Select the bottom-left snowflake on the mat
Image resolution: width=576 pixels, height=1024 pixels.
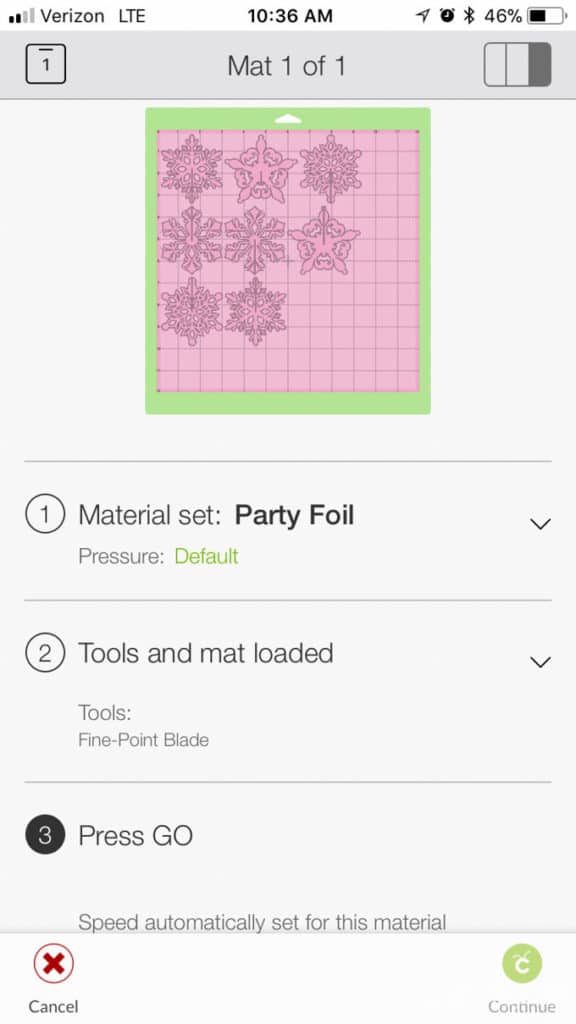[x=192, y=311]
